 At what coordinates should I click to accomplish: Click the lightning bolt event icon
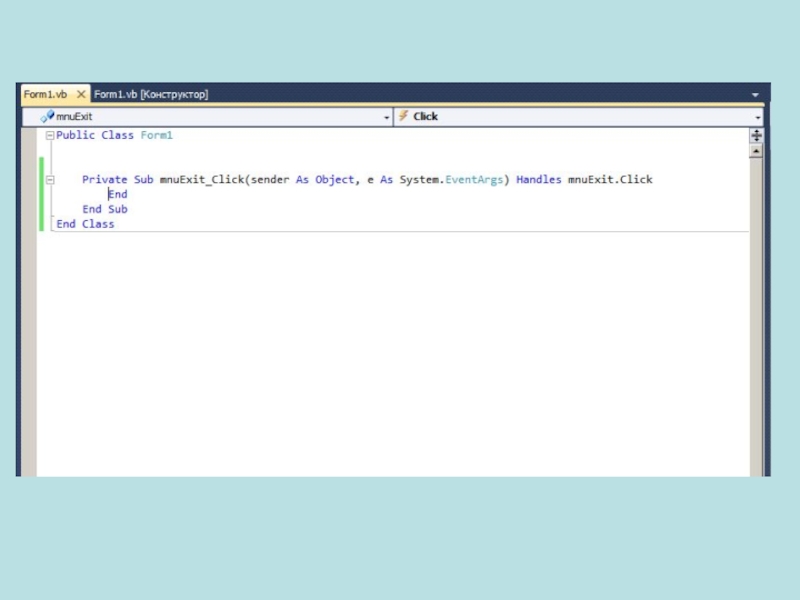[403, 116]
